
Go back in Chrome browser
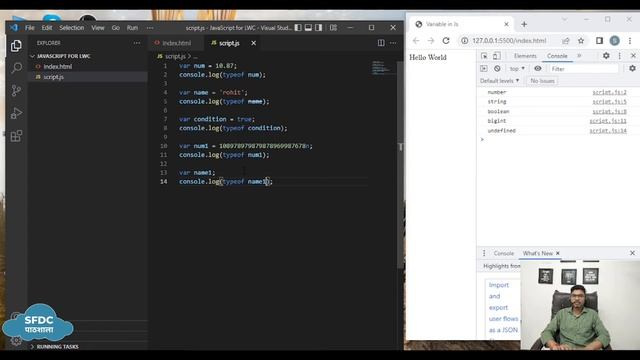tap(416, 40)
